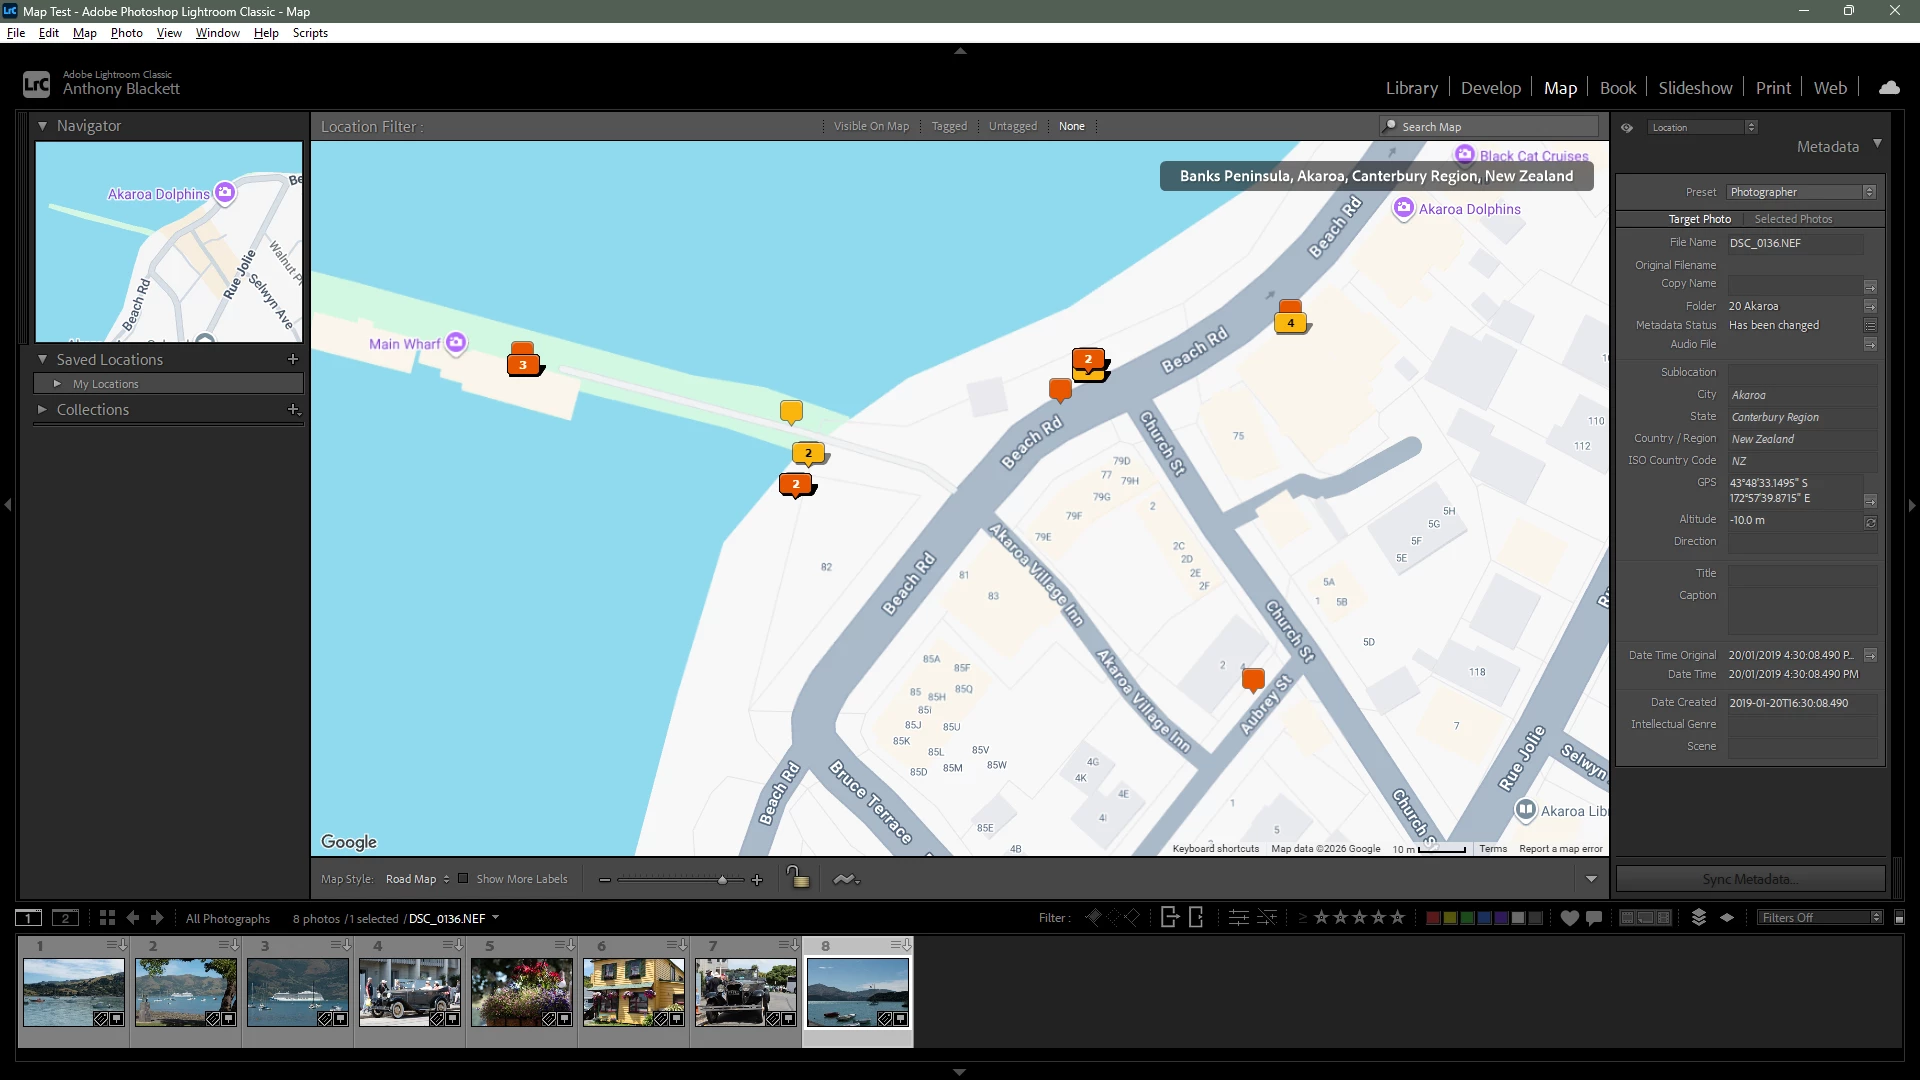Open the Scripts menu

point(310,33)
